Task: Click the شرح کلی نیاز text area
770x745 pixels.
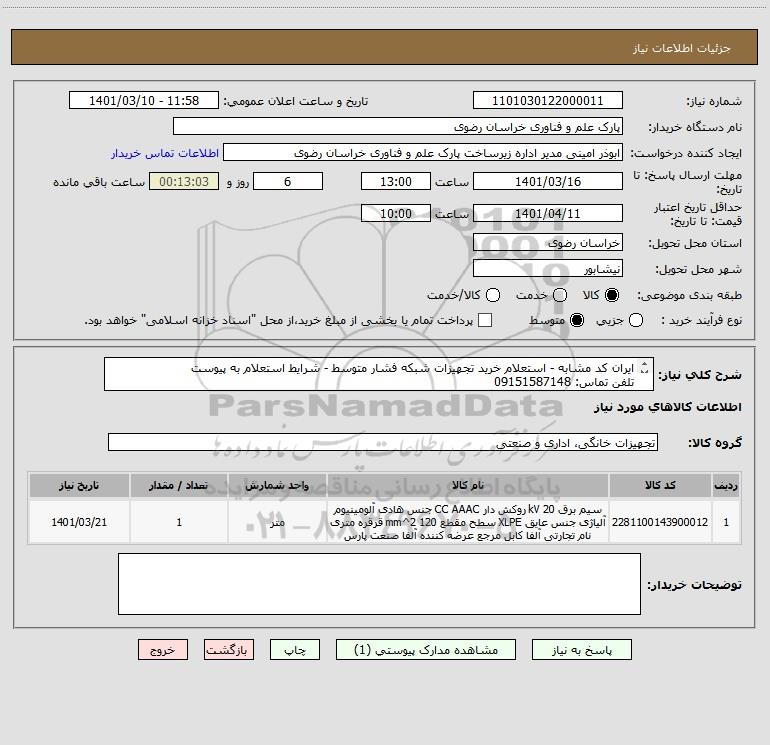Action: pos(379,374)
